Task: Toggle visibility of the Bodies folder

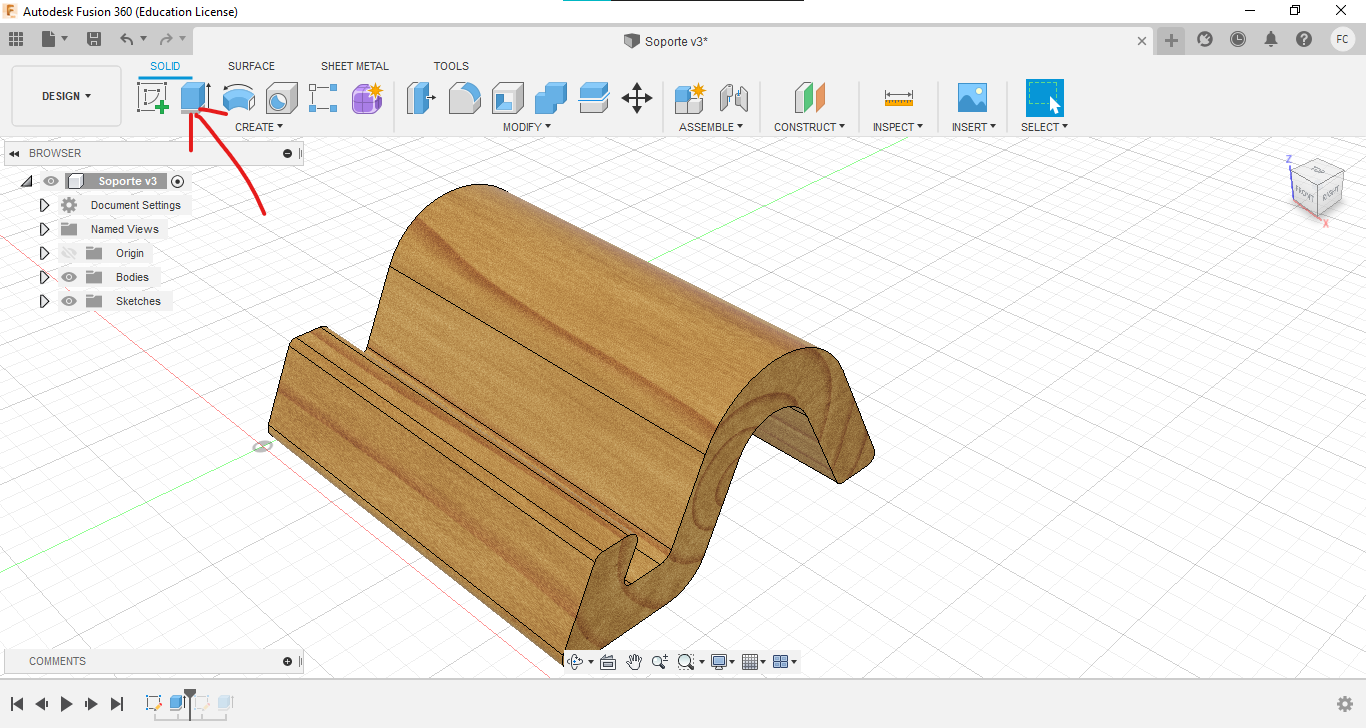Action: [69, 277]
